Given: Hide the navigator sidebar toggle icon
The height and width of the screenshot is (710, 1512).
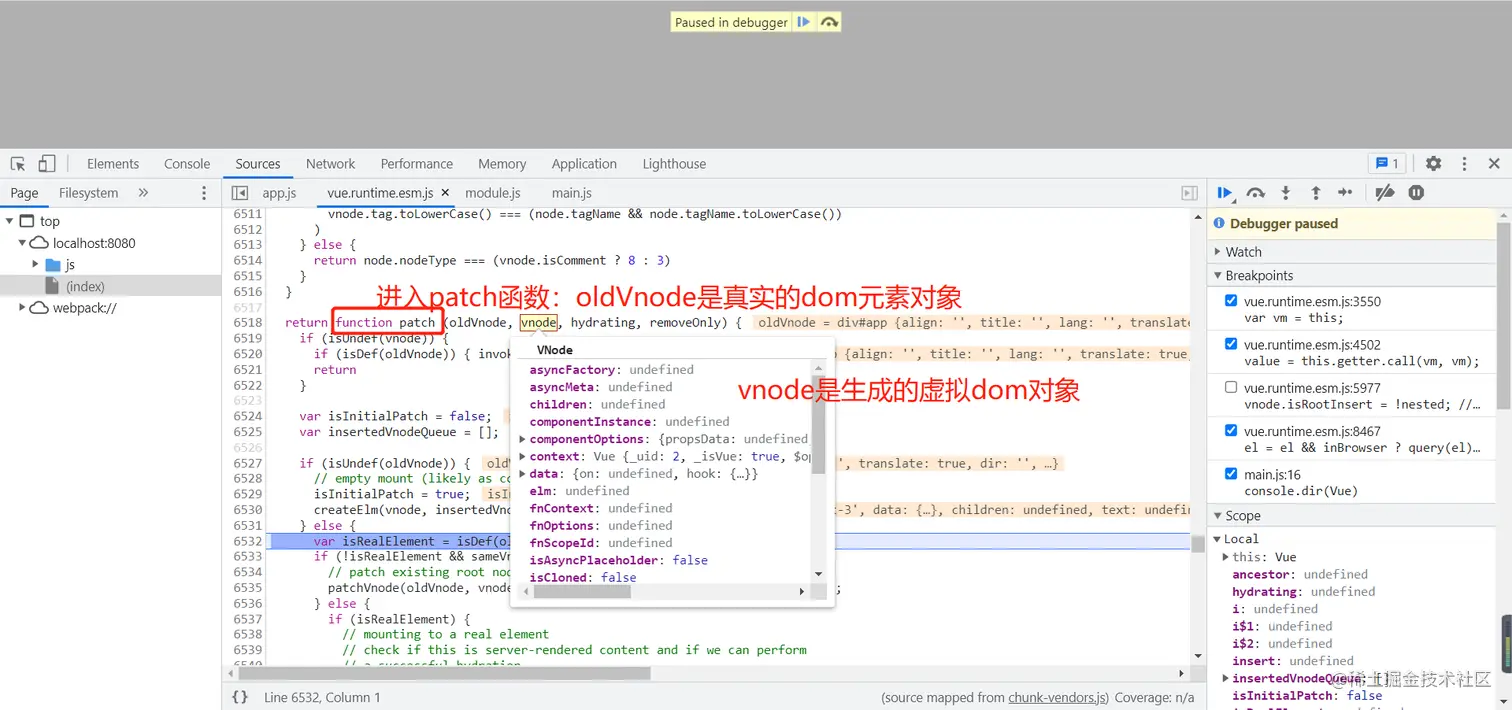Looking at the screenshot, I should click(239, 193).
